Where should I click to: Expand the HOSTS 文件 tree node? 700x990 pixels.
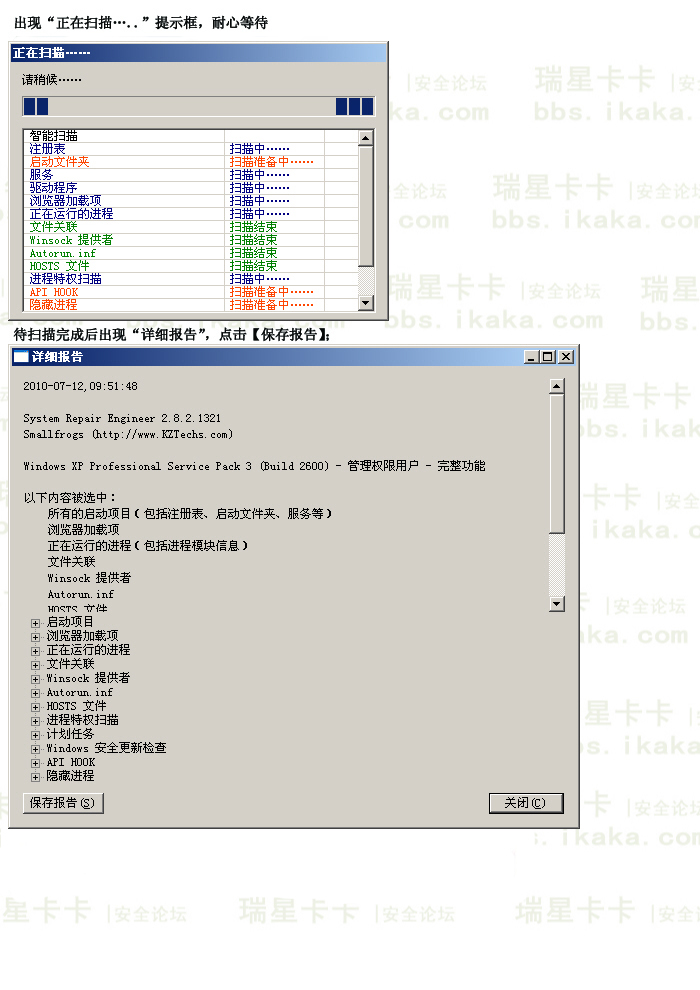pos(35,707)
